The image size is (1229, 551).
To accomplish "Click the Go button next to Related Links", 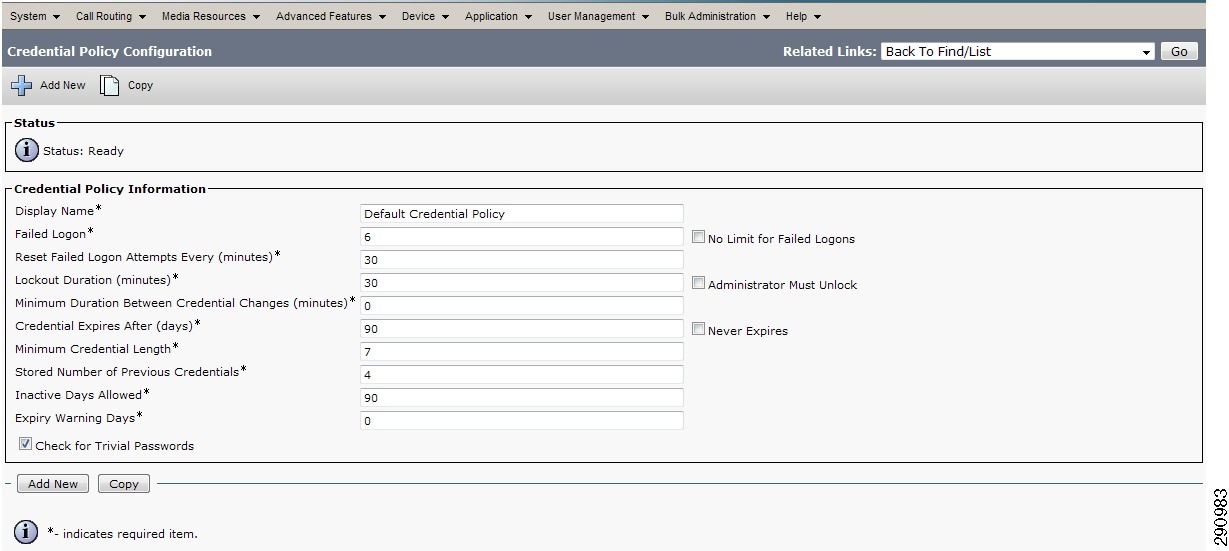I will pos(1179,52).
